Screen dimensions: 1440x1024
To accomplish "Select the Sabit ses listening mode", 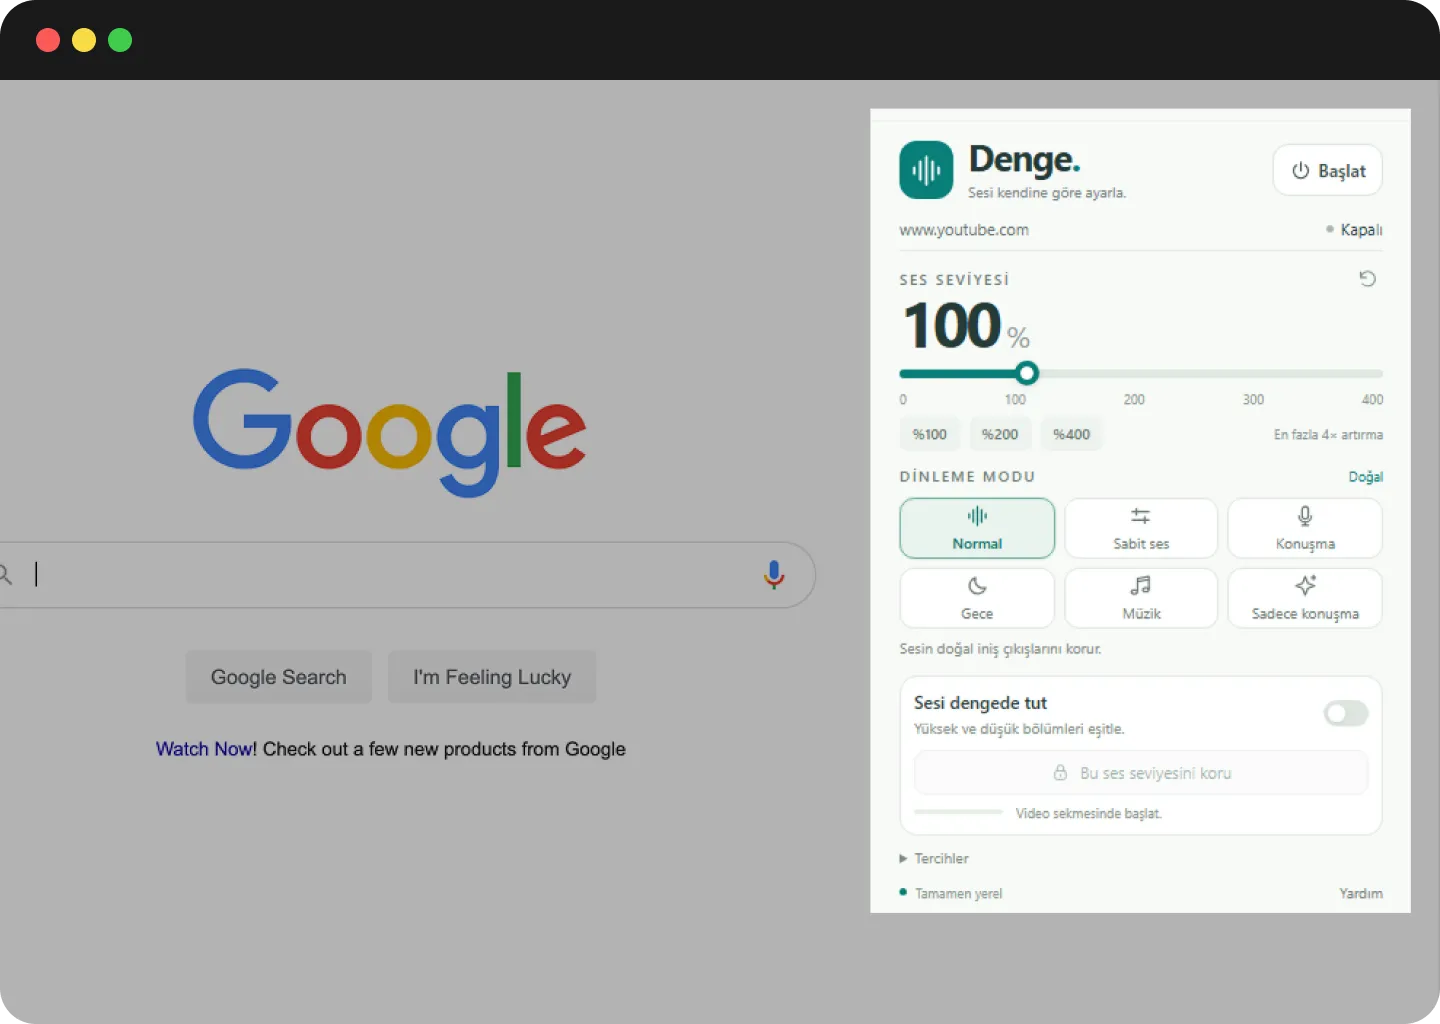I will [x=1141, y=528].
